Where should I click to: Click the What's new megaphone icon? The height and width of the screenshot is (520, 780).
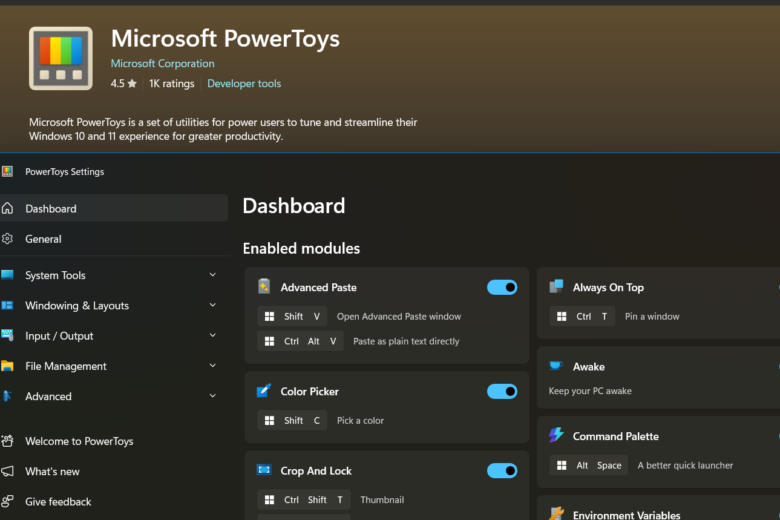tap(7, 471)
